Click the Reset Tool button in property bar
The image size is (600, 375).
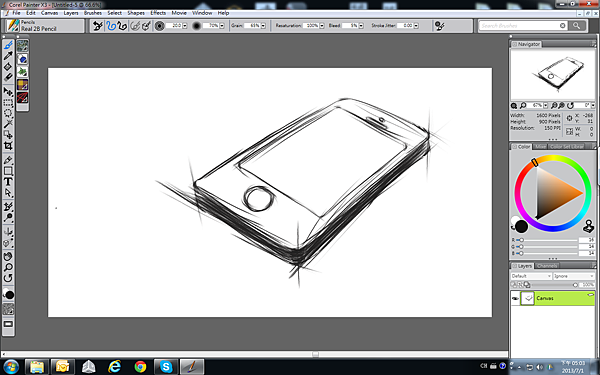[98, 26]
